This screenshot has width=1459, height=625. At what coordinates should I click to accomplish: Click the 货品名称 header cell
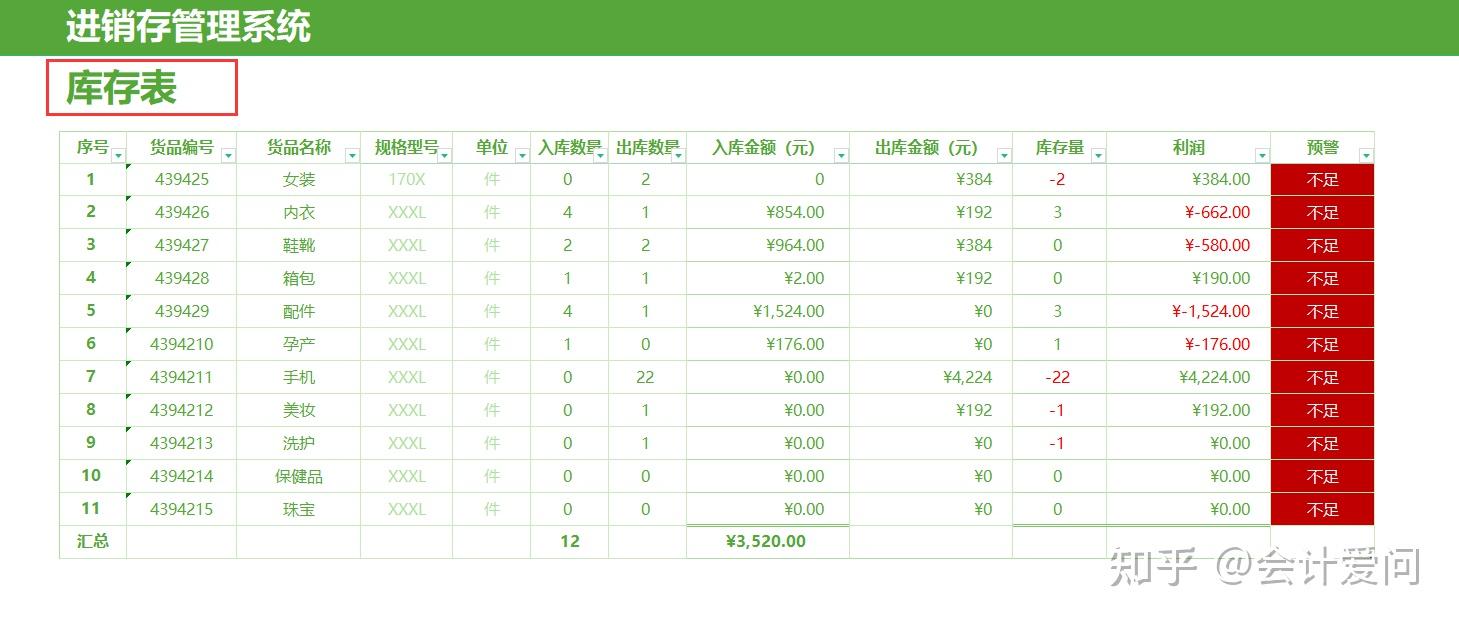[x=299, y=147]
